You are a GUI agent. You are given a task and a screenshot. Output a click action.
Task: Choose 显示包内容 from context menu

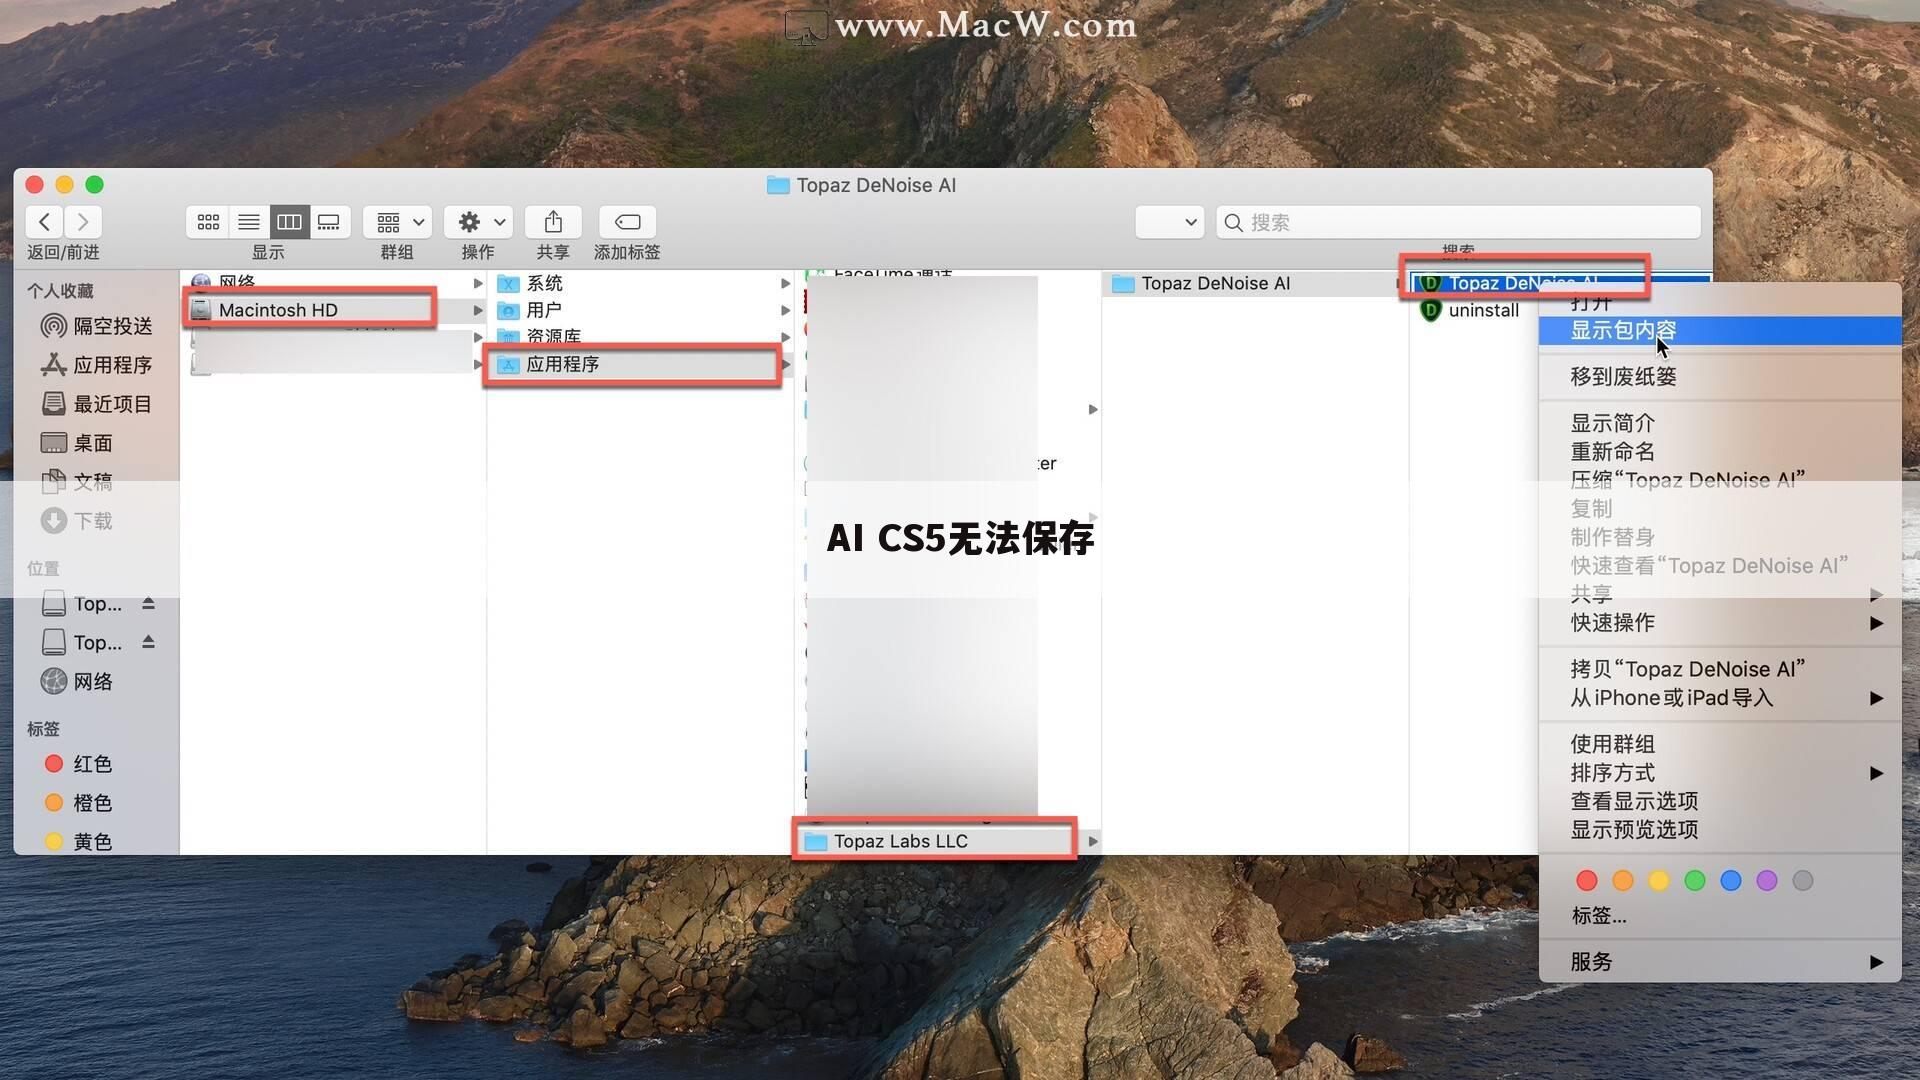[1720, 330]
